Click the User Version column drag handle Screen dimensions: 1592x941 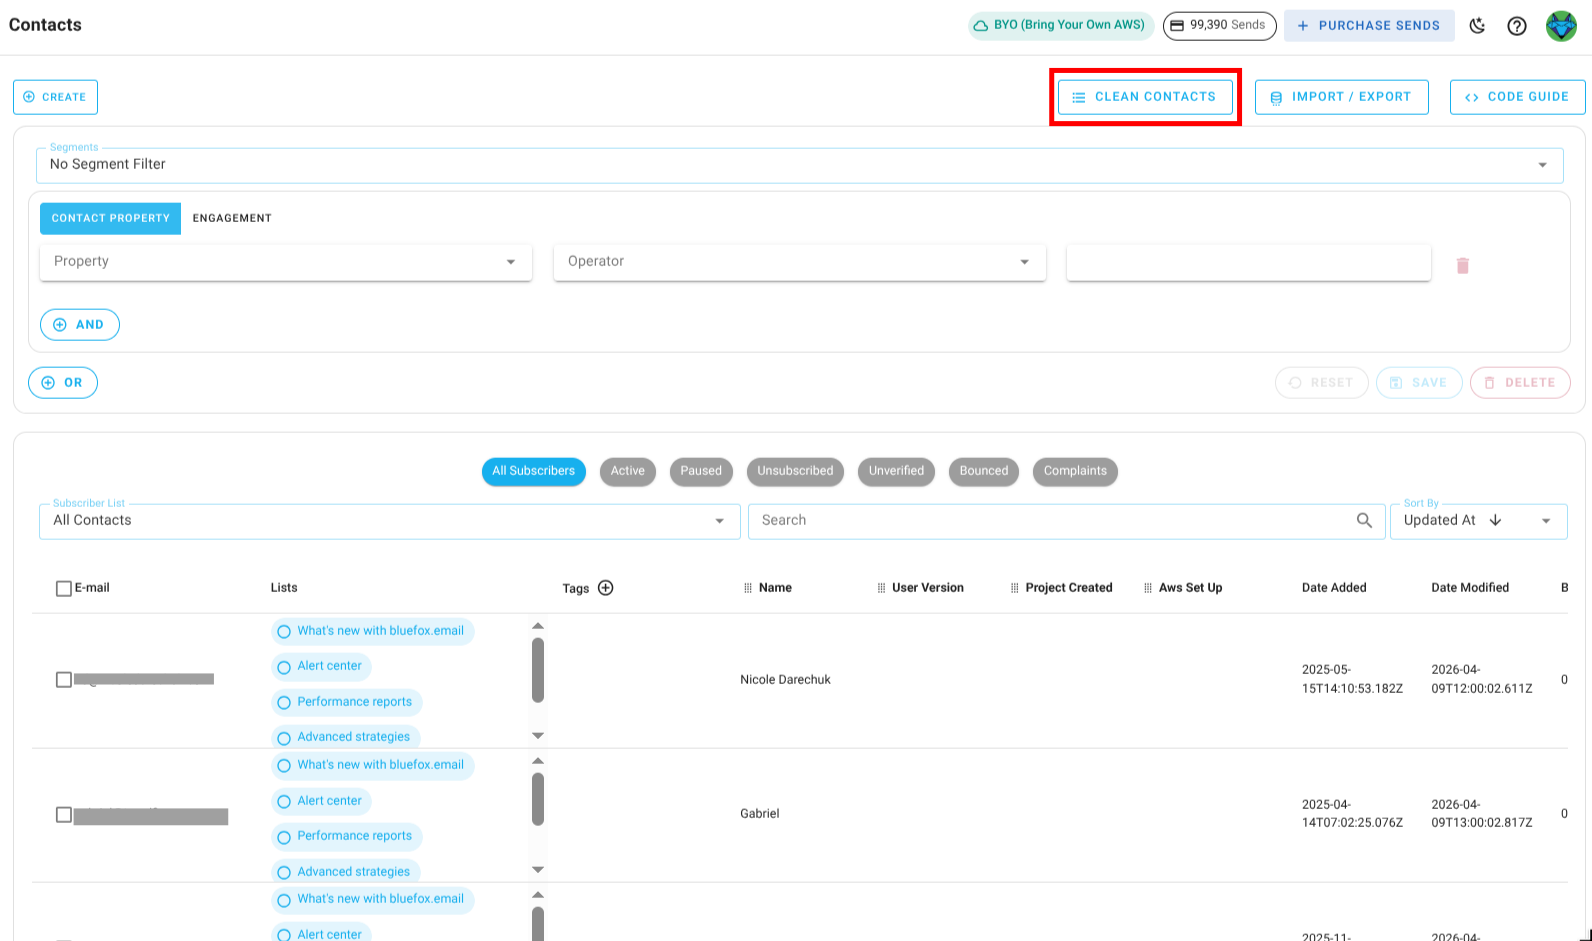[881, 588]
